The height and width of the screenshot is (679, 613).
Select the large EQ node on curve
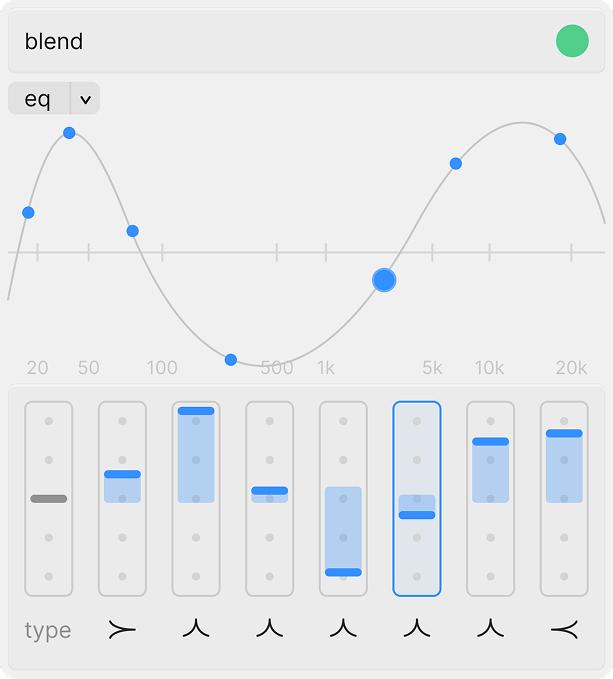(x=384, y=280)
